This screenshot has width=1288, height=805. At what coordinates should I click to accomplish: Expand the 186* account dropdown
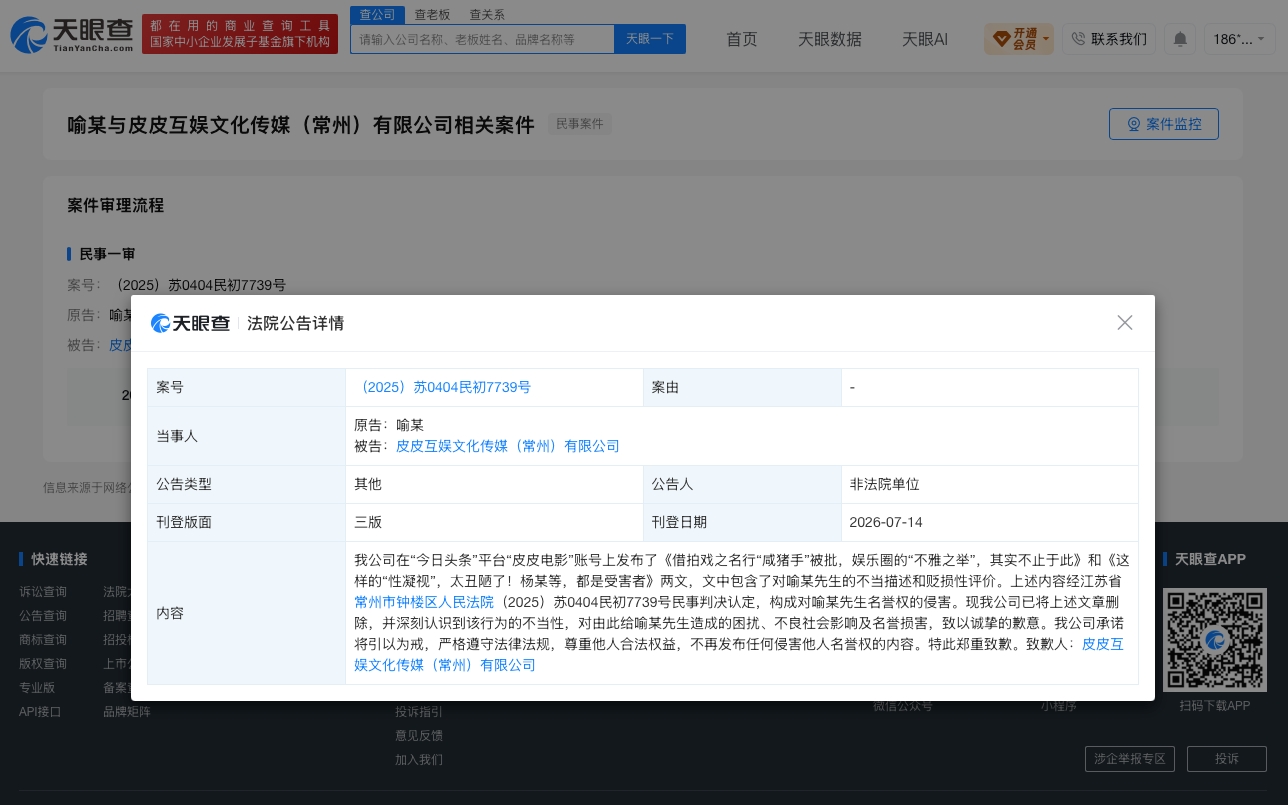pyautogui.click(x=1240, y=39)
